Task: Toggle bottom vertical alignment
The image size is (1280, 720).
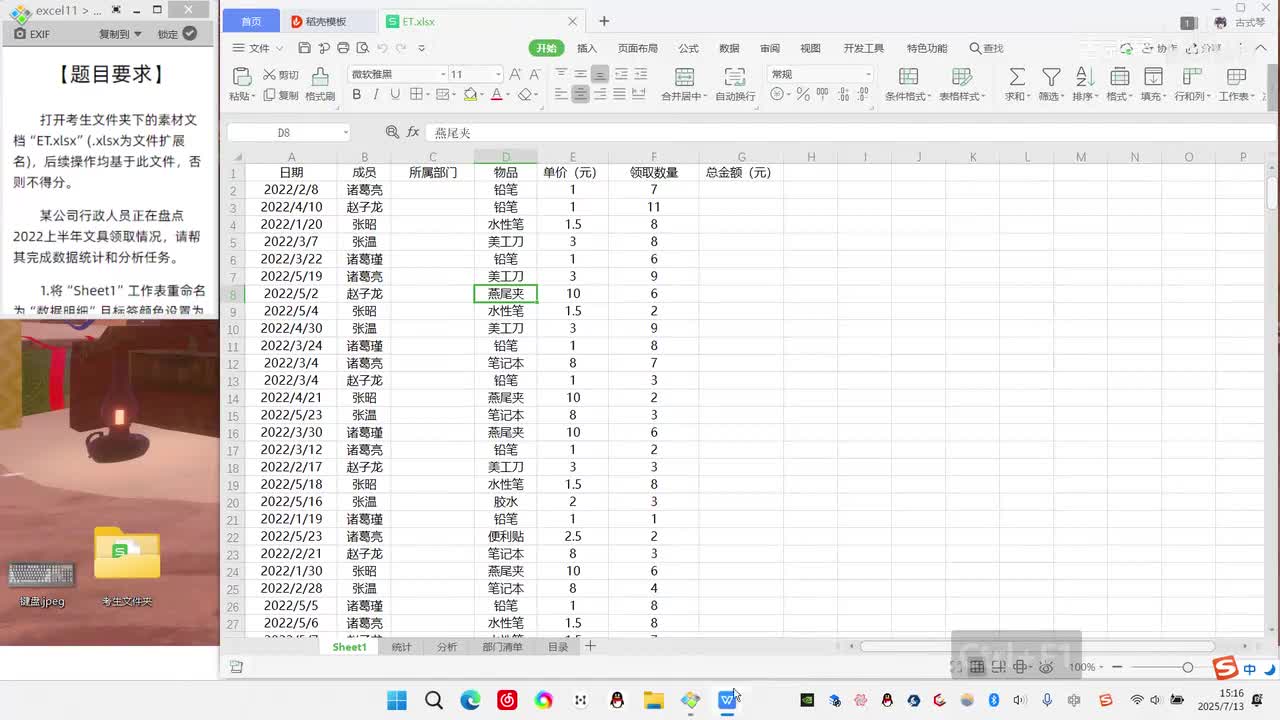Action: 599,74
